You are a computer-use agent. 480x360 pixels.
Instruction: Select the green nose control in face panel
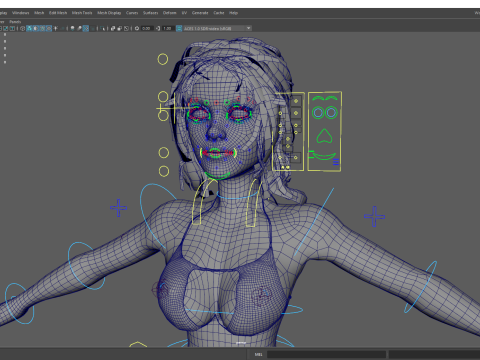tap(324, 136)
